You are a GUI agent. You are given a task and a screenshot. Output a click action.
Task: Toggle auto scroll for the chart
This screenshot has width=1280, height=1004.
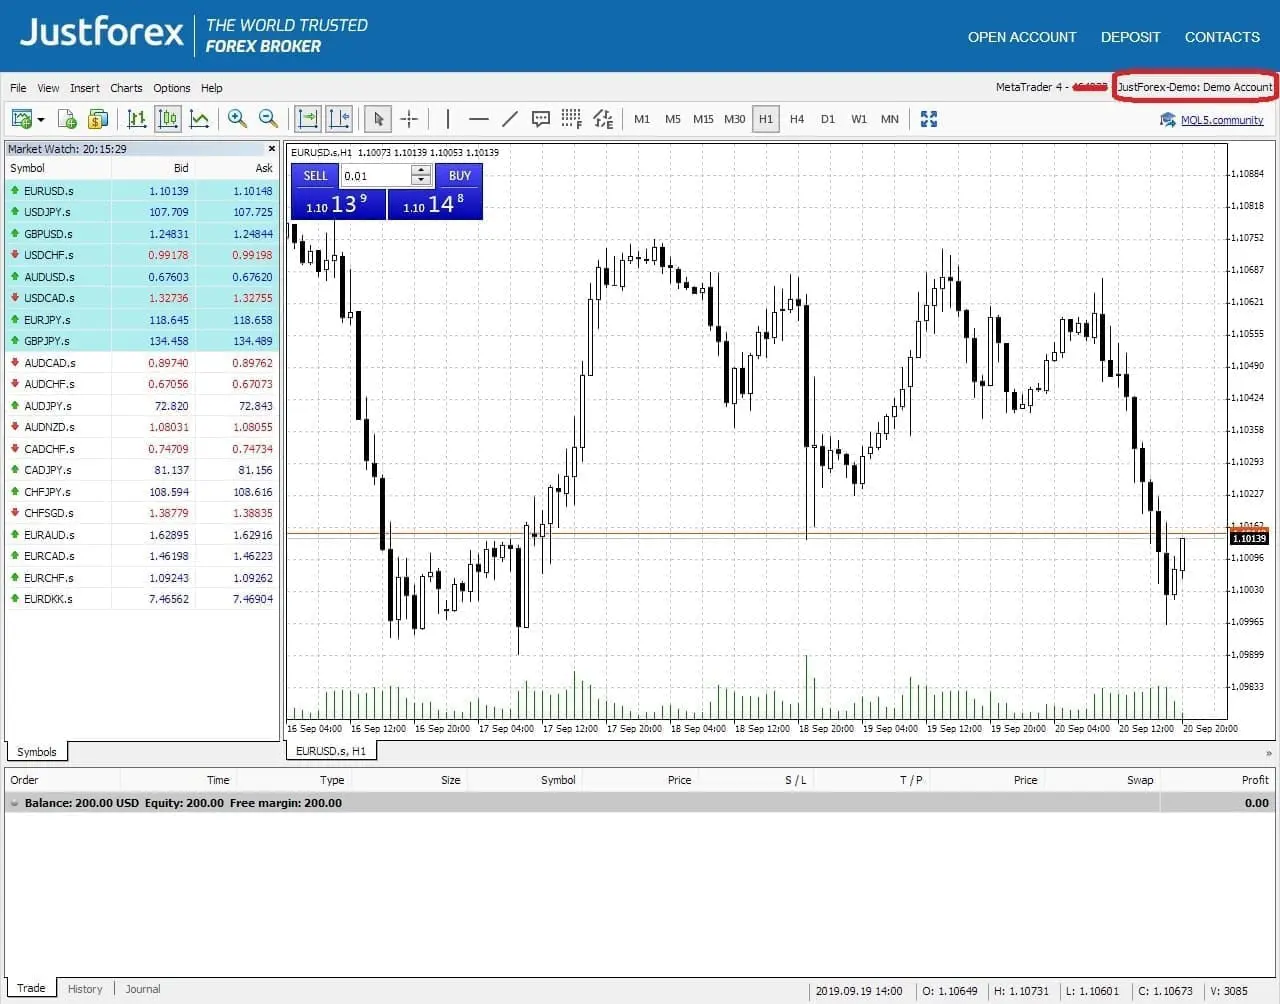click(x=307, y=119)
